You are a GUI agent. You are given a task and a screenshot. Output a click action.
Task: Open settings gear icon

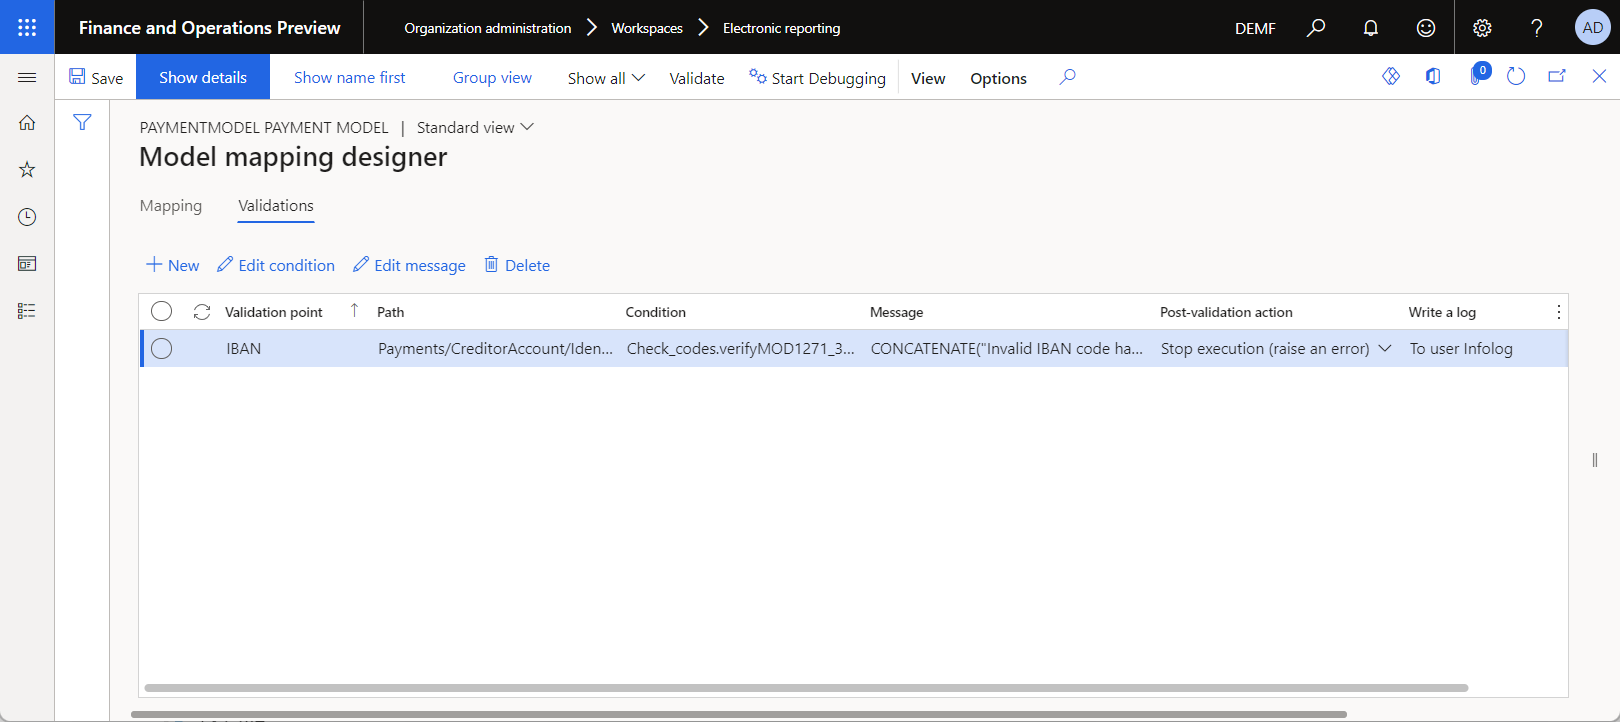[1482, 28]
